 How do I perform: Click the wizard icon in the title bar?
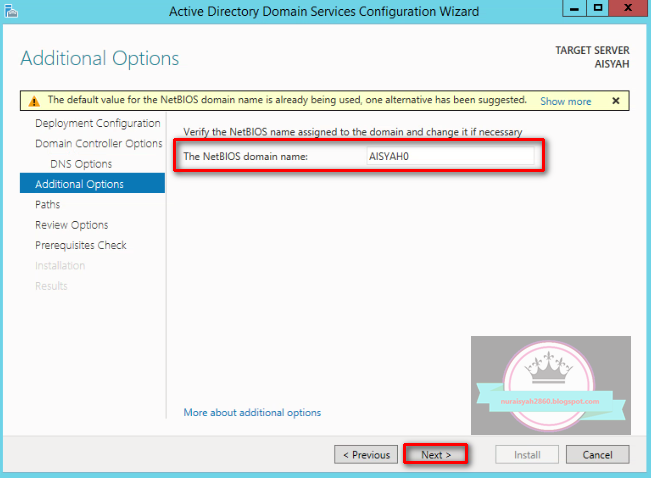tap(11, 11)
